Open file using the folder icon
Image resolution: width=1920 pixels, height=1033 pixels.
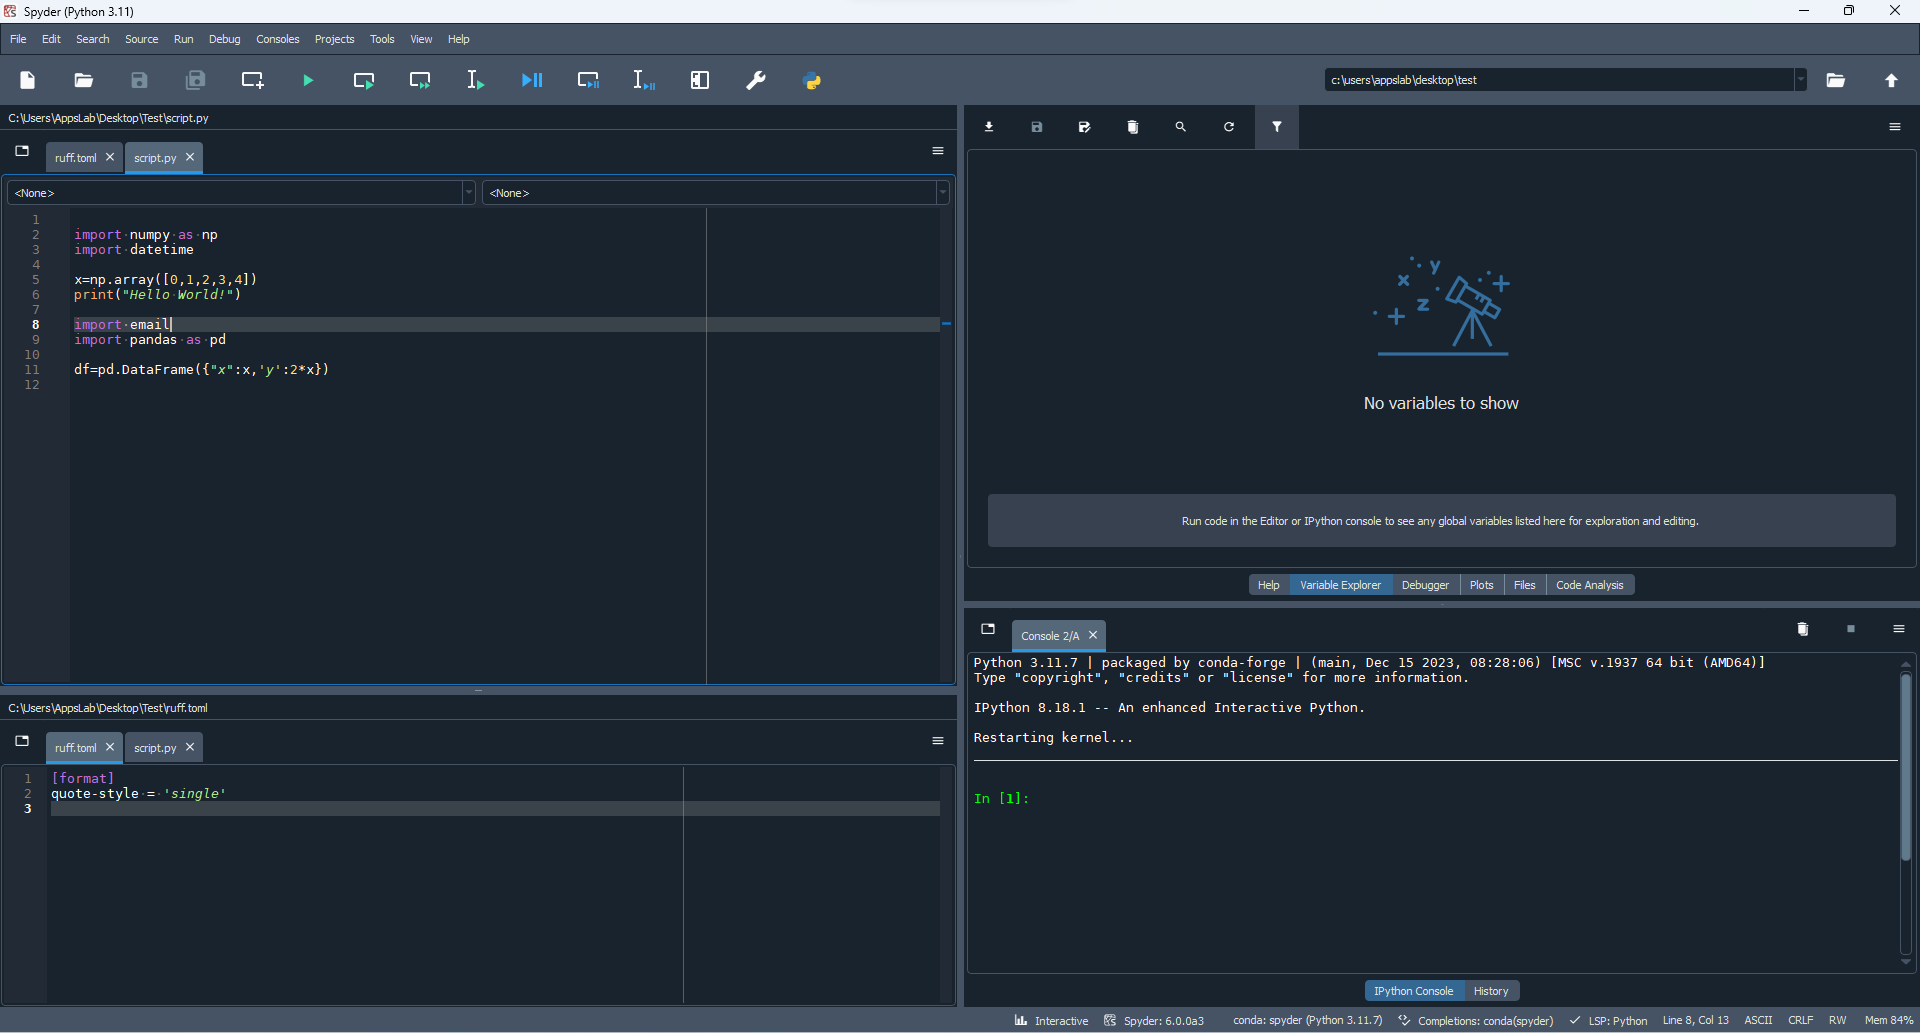pyautogui.click(x=84, y=80)
